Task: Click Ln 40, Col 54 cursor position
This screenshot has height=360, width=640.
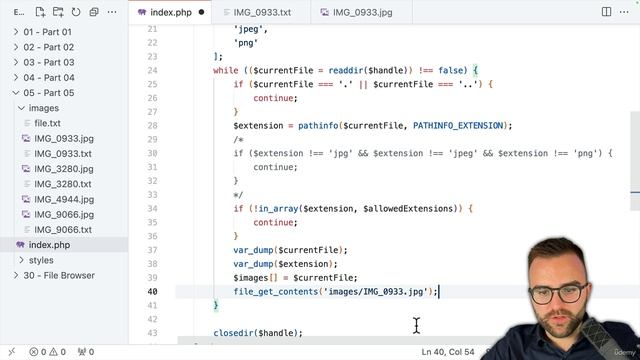Action: click(x=448, y=352)
